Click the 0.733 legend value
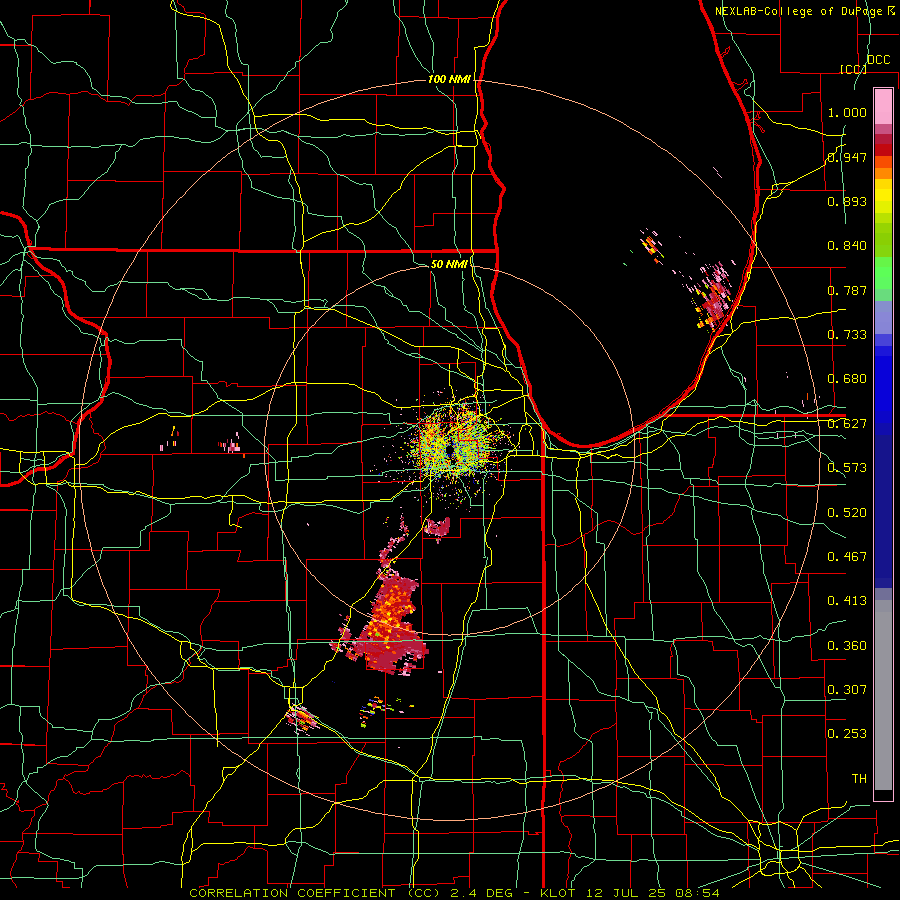900x900 pixels. point(847,335)
